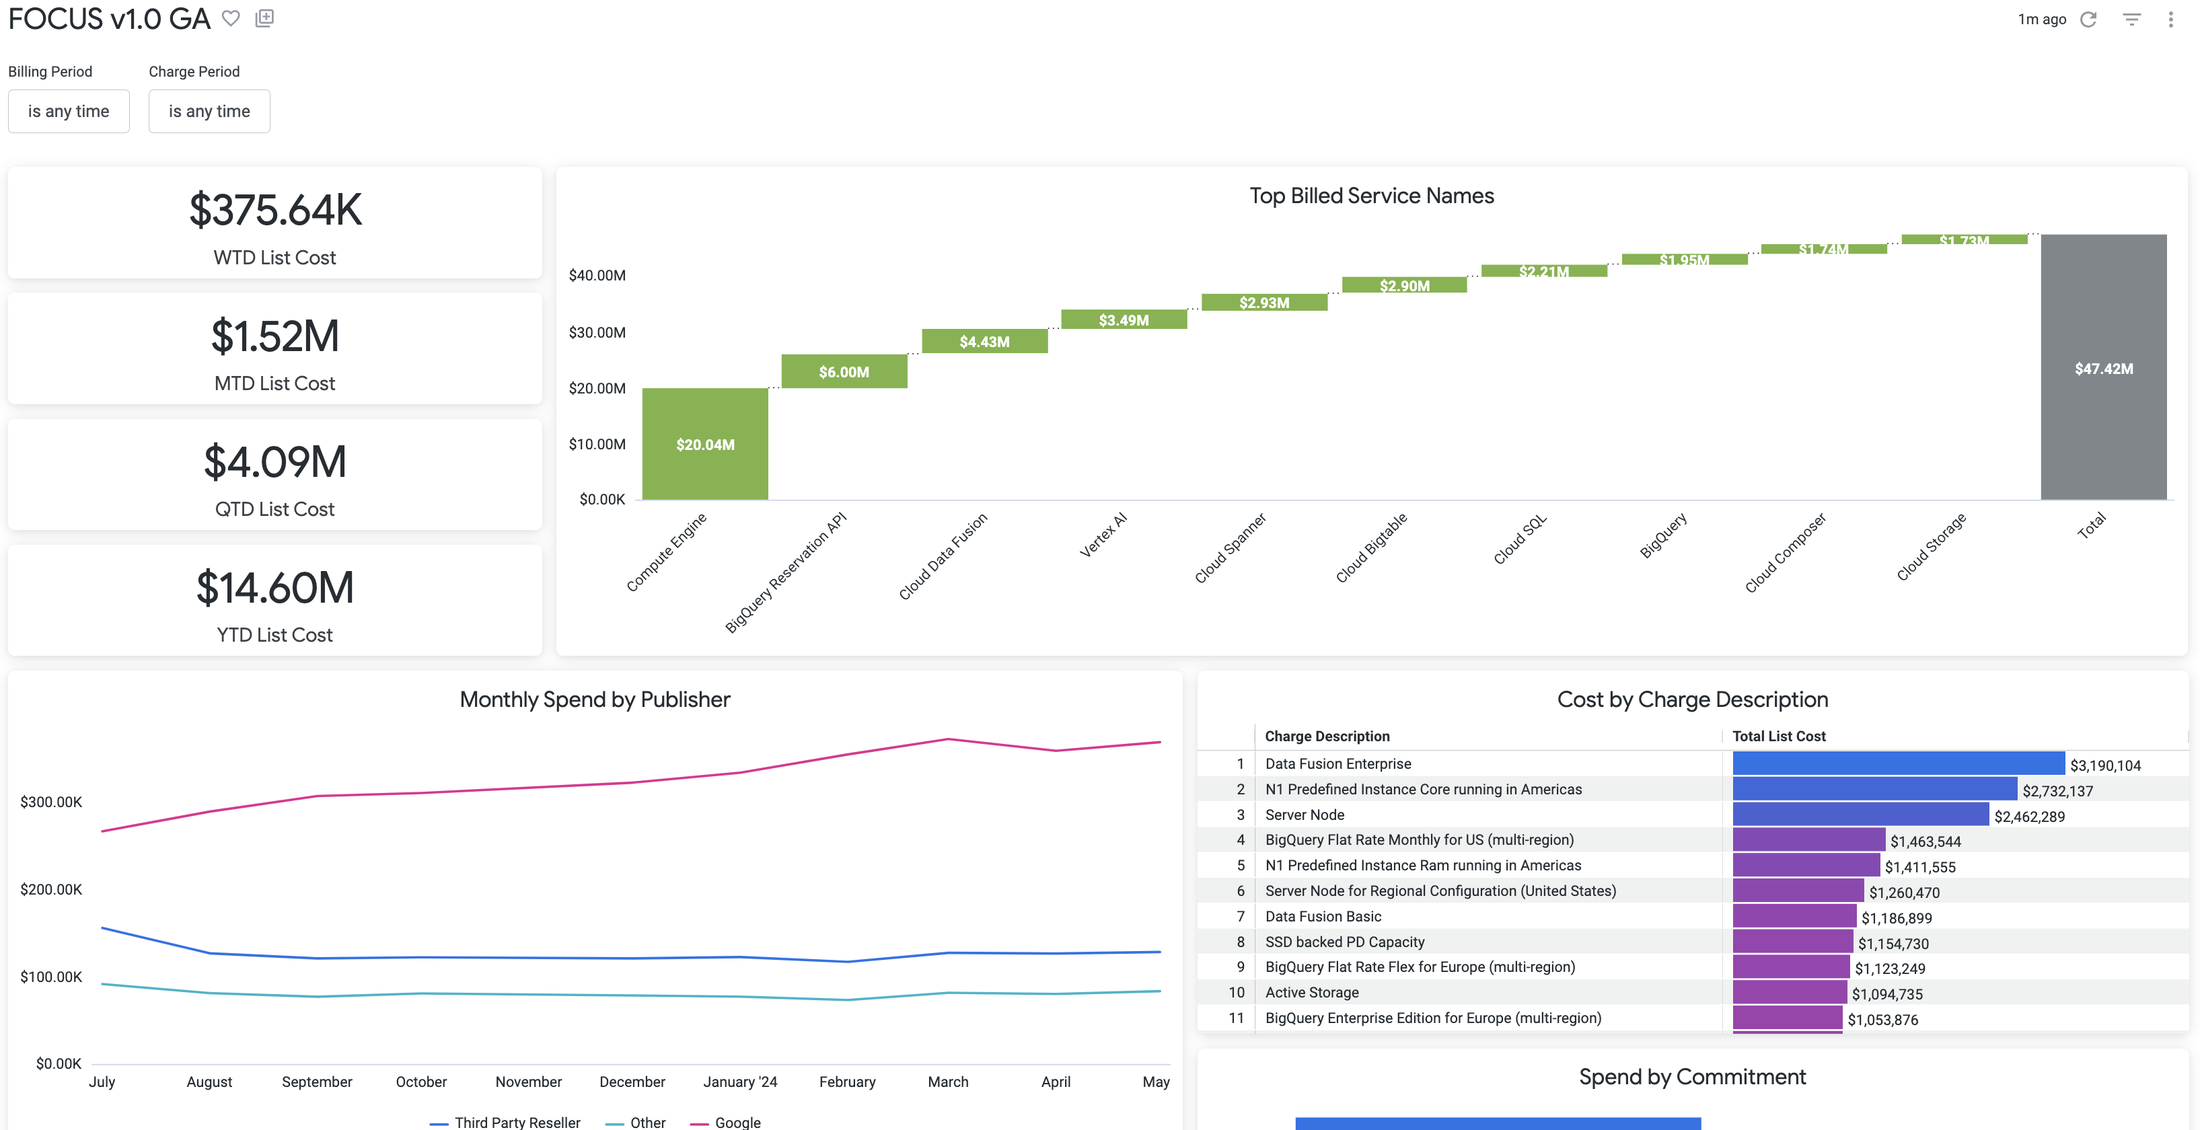Click the $4.09M QTD List Cost value
The height and width of the screenshot is (1130, 2200).
(x=275, y=462)
